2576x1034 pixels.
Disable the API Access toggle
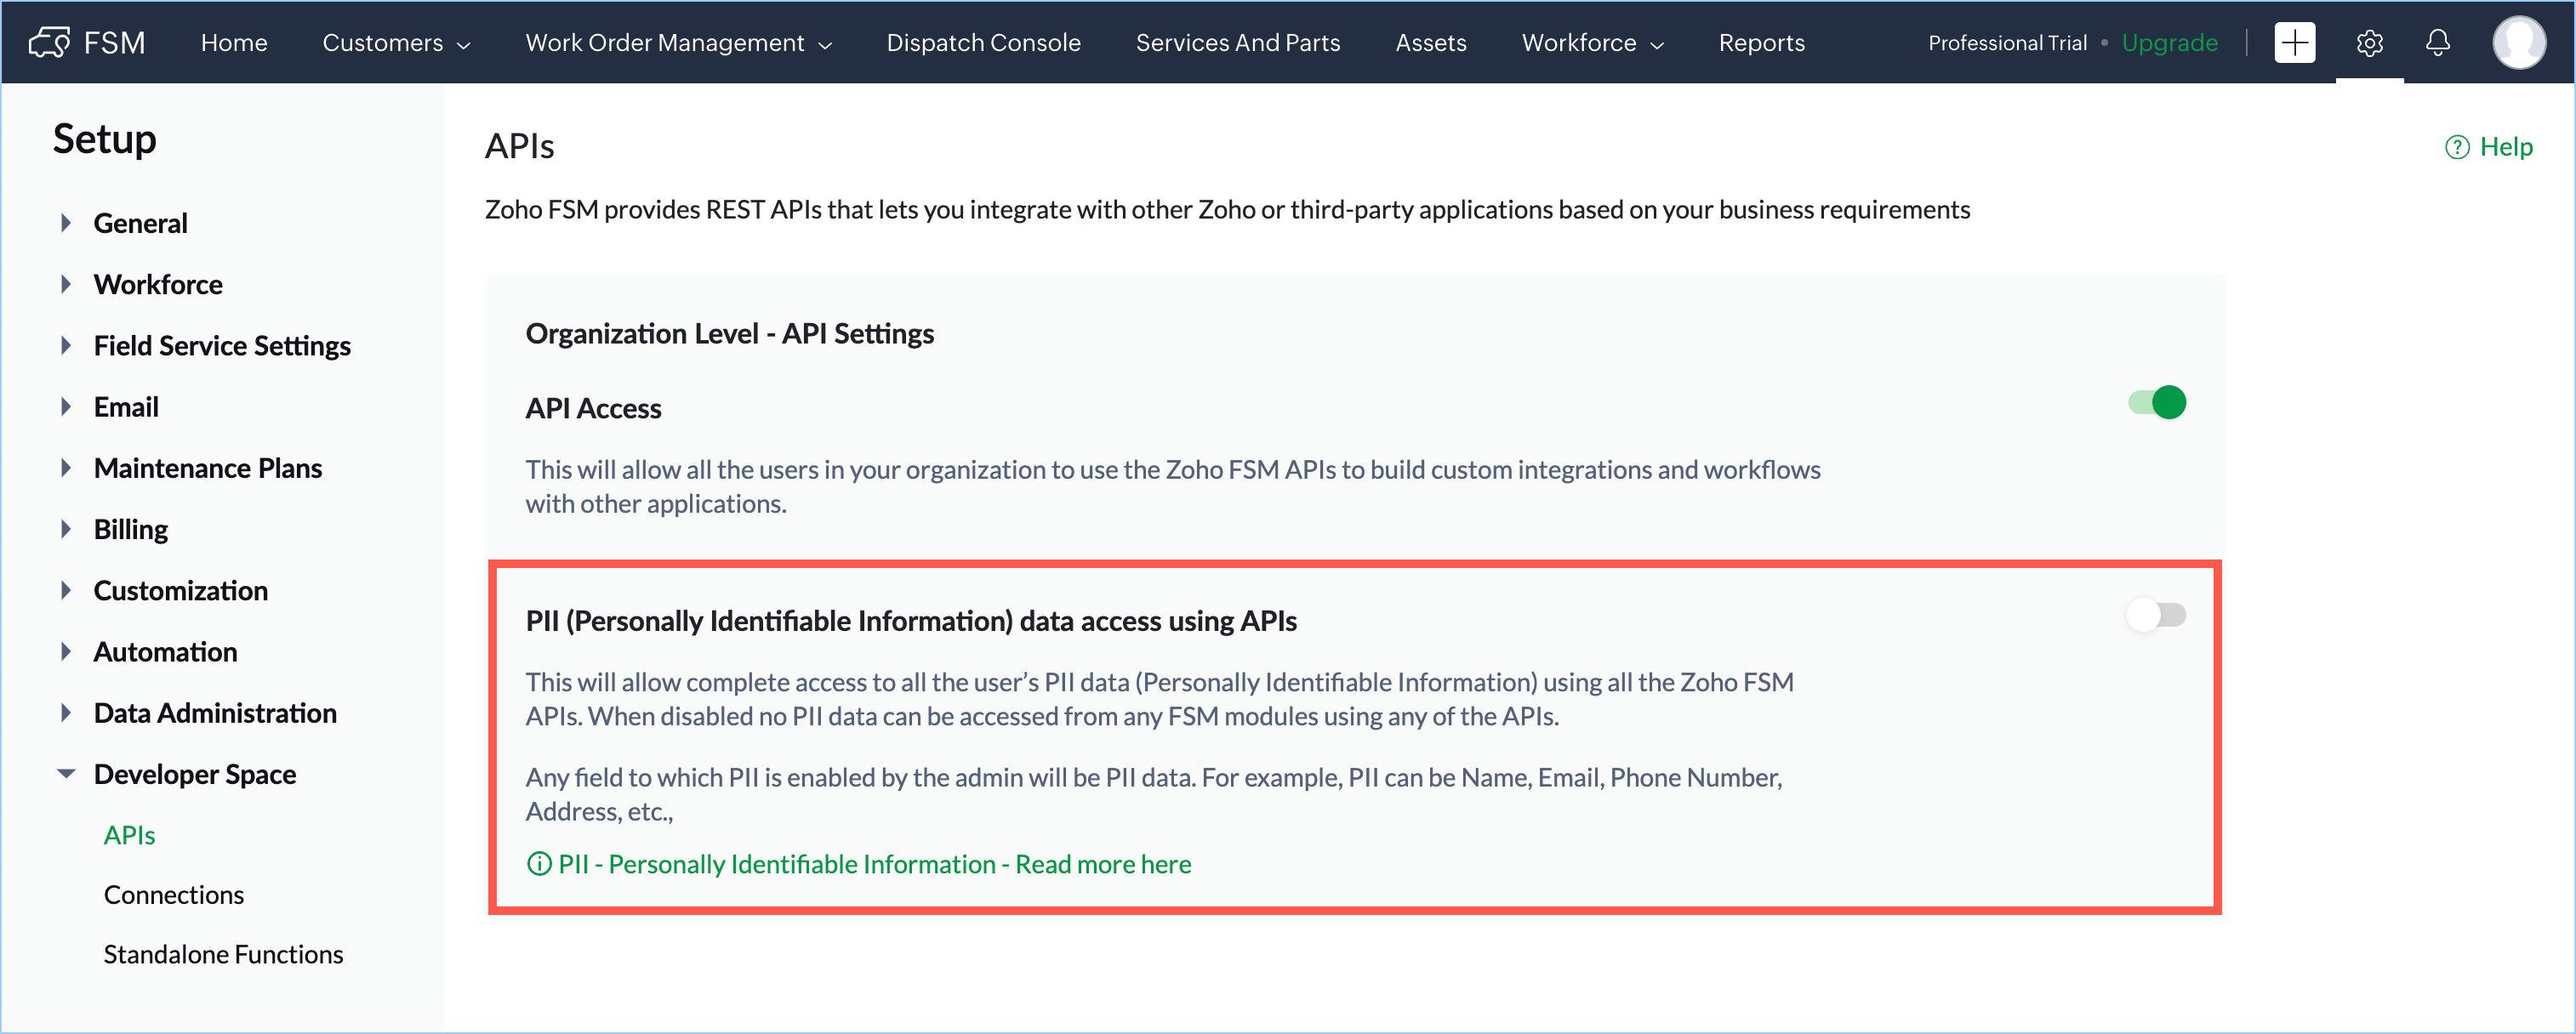2157,403
